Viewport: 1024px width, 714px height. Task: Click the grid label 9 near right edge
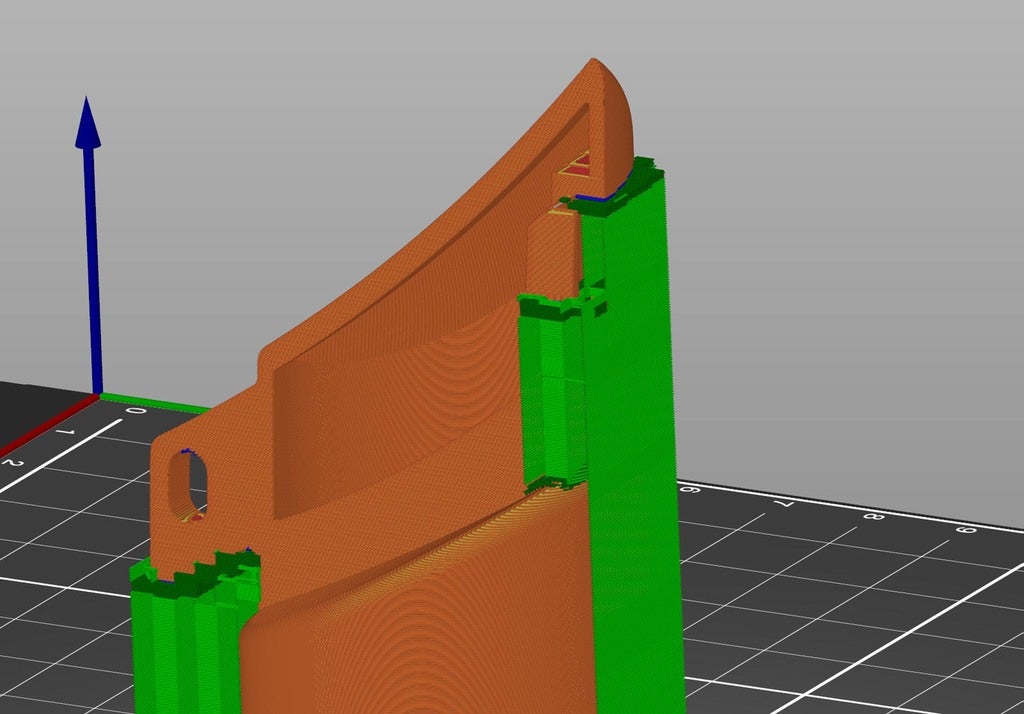click(963, 529)
